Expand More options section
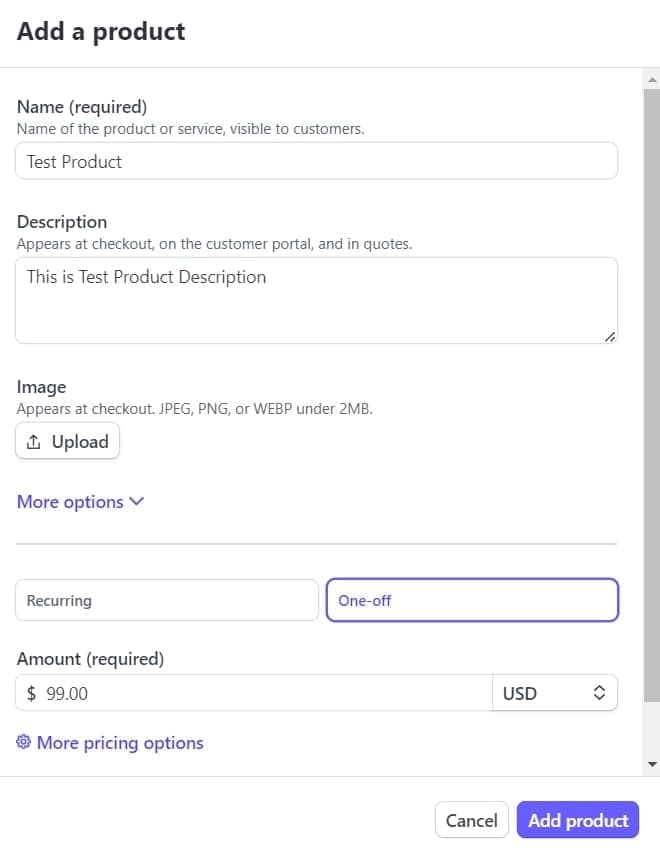This screenshot has height=848, width=660. (x=70, y=502)
